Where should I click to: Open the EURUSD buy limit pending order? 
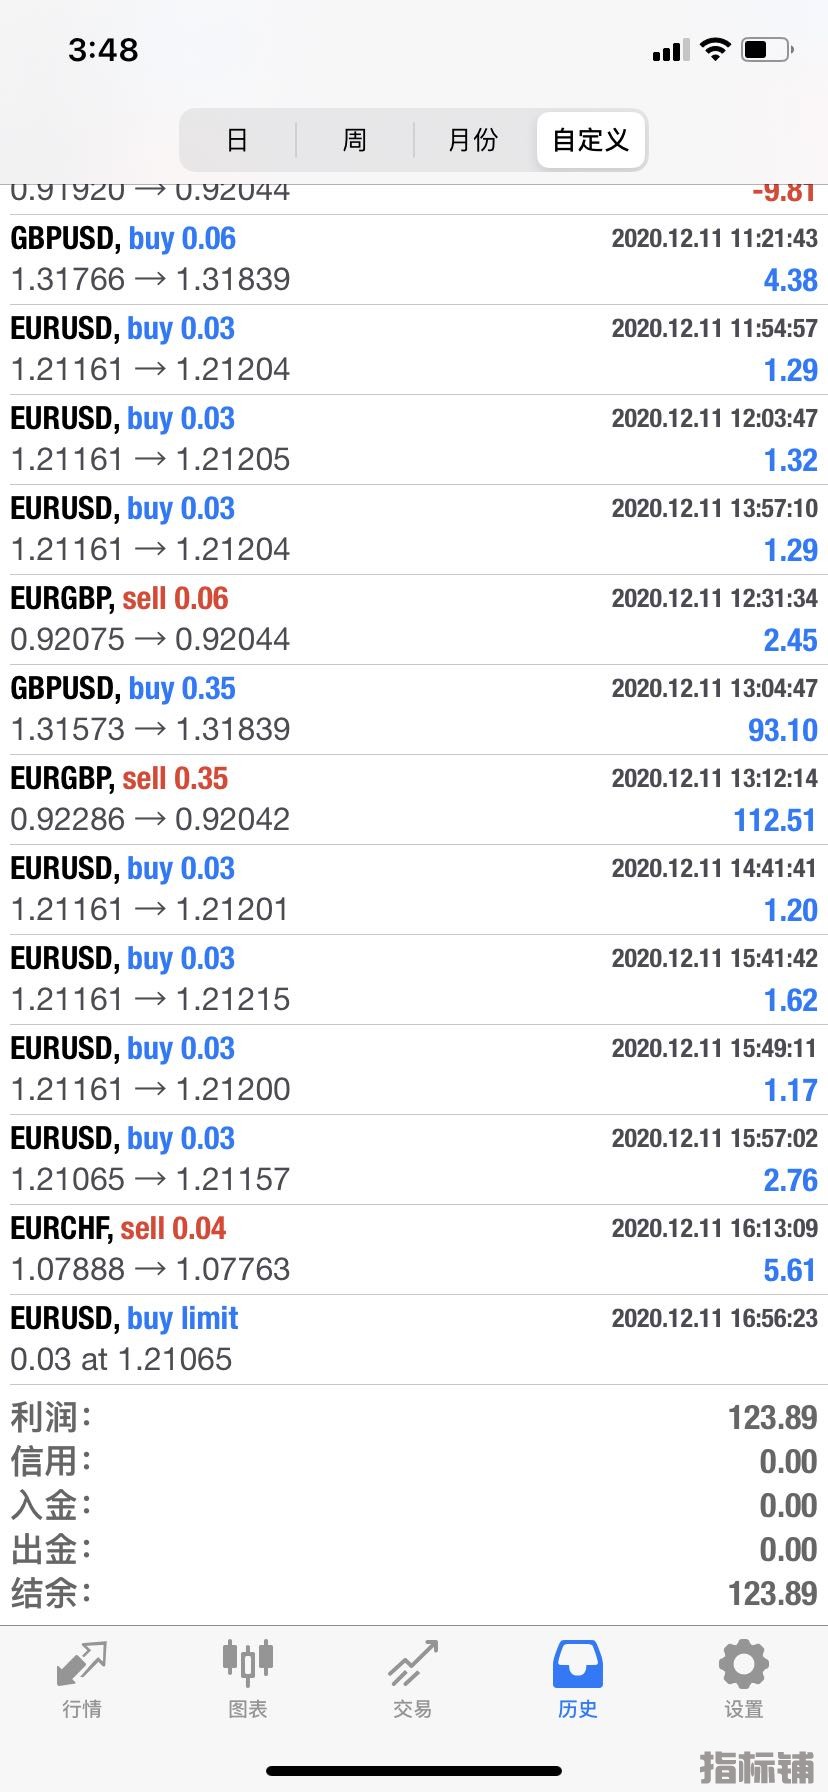tap(414, 1340)
